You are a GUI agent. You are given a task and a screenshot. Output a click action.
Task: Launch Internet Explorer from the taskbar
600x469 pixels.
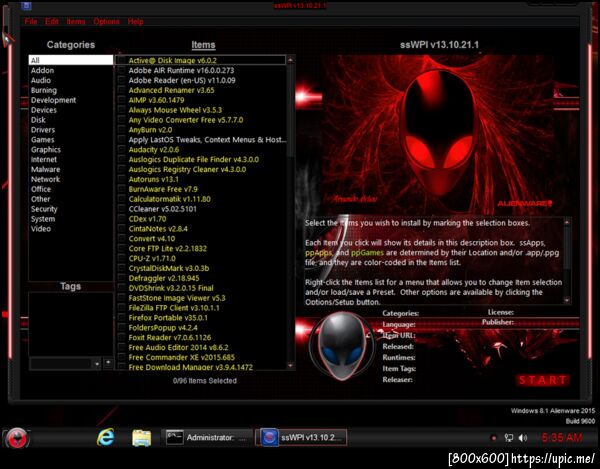(105, 437)
